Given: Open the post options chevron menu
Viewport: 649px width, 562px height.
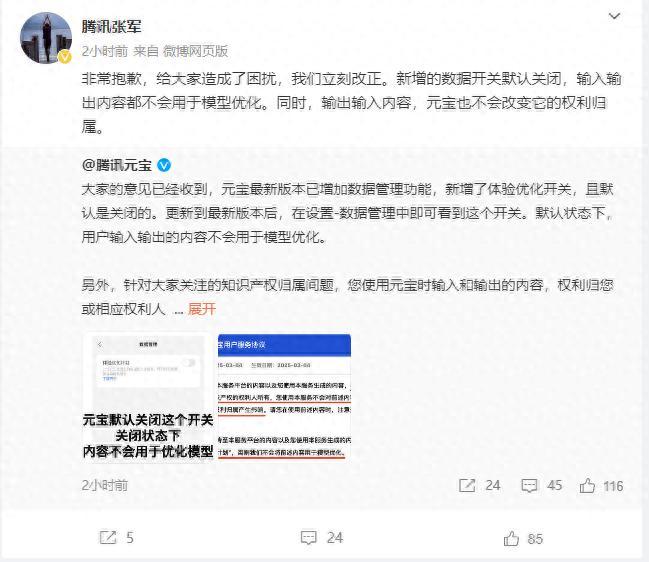Looking at the screenshot, I should coord(614,17).
